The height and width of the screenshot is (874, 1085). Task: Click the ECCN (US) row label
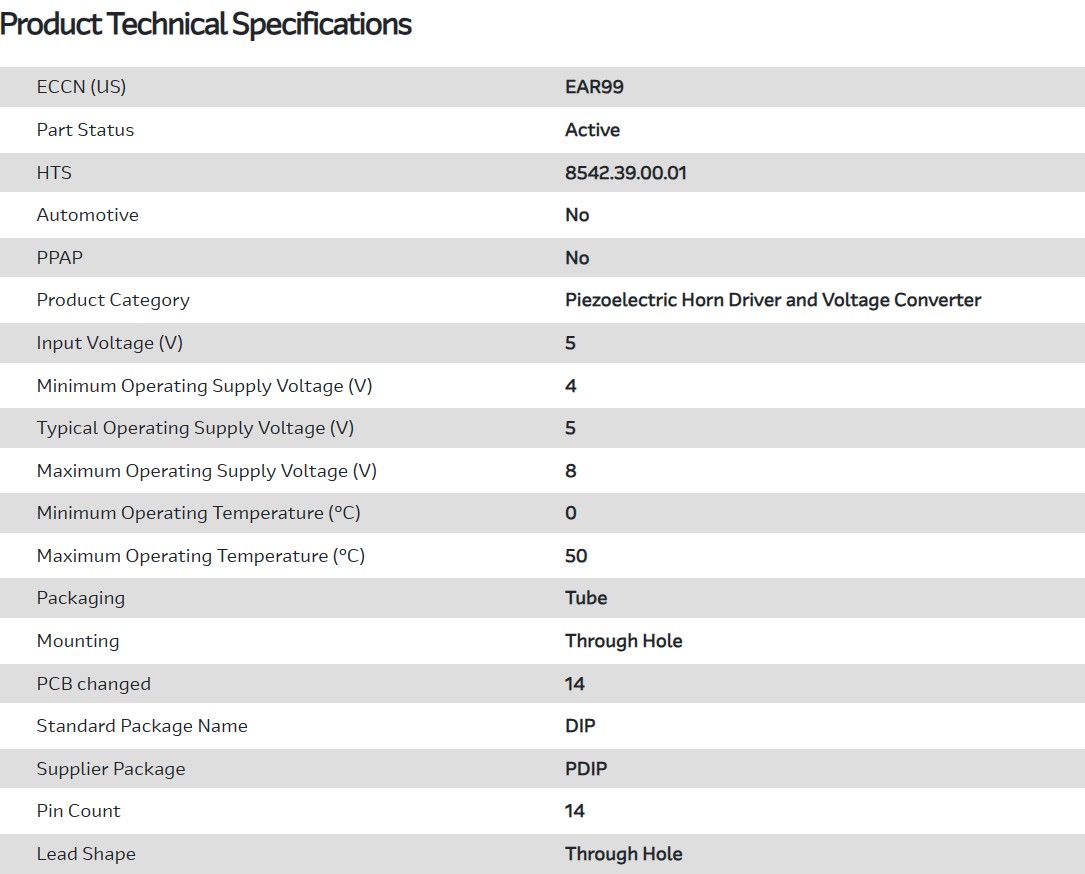(81, 87)
